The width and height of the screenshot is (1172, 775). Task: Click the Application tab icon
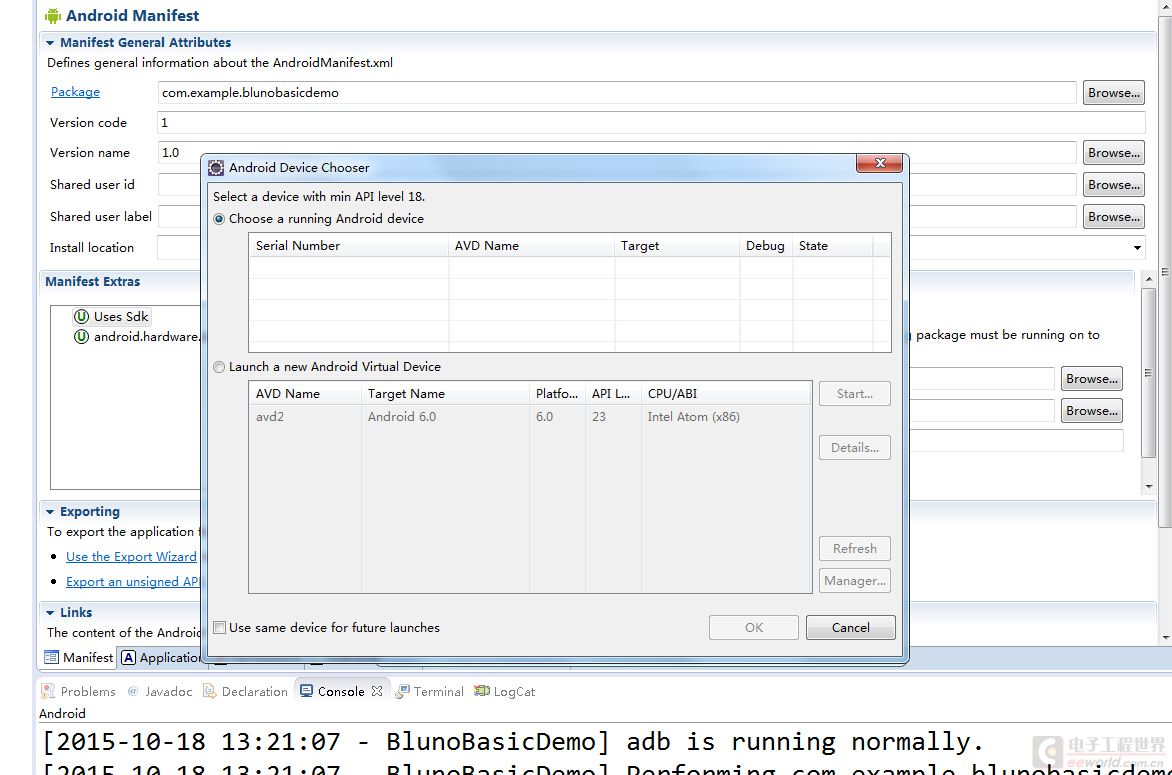pos(129,658)
